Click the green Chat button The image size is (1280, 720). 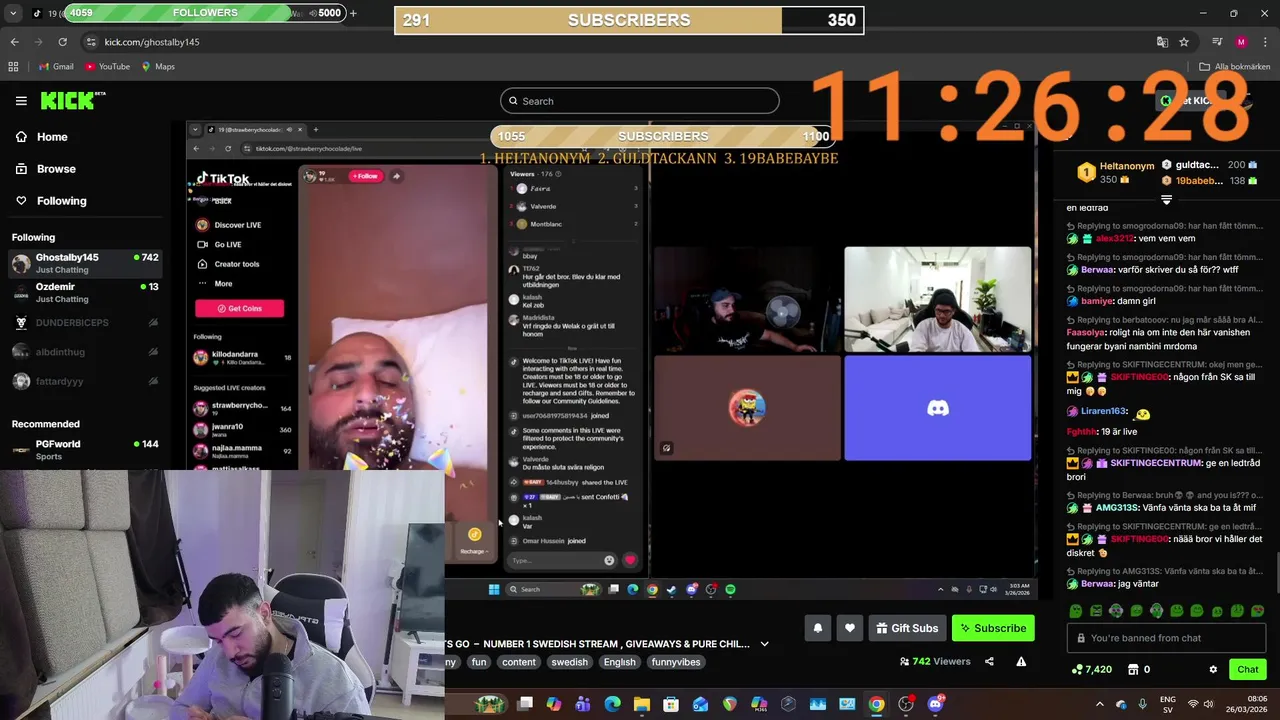click(1247, 669)
